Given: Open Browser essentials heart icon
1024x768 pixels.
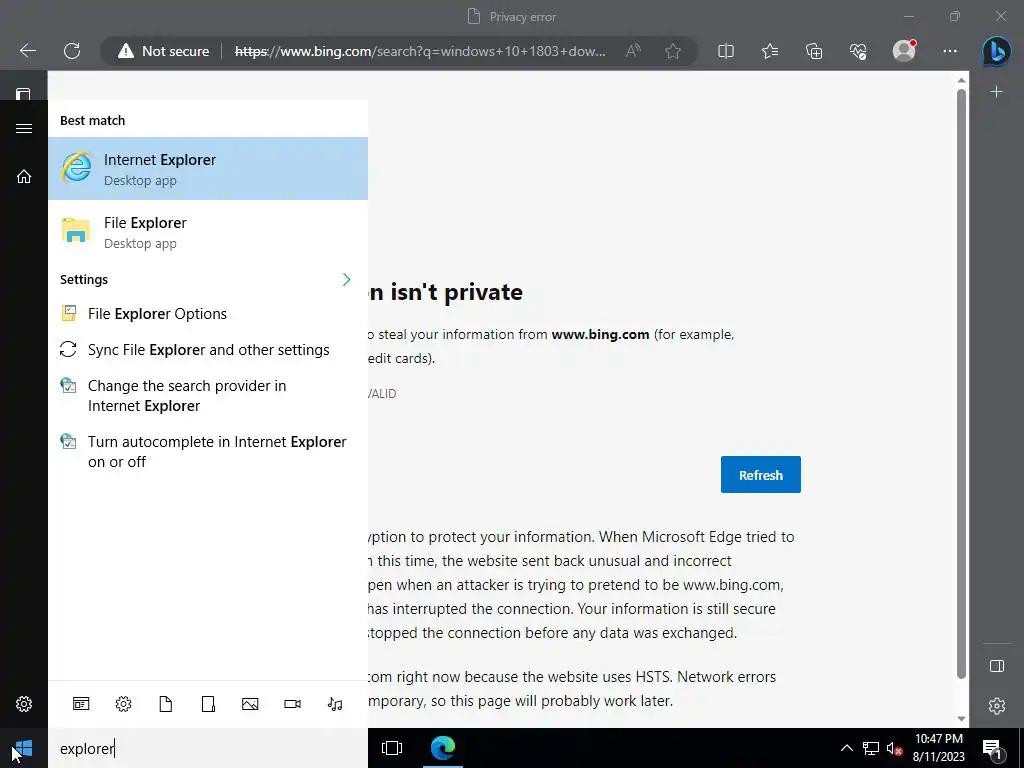Looking at the screenshot, I should (x=858, y=51).
